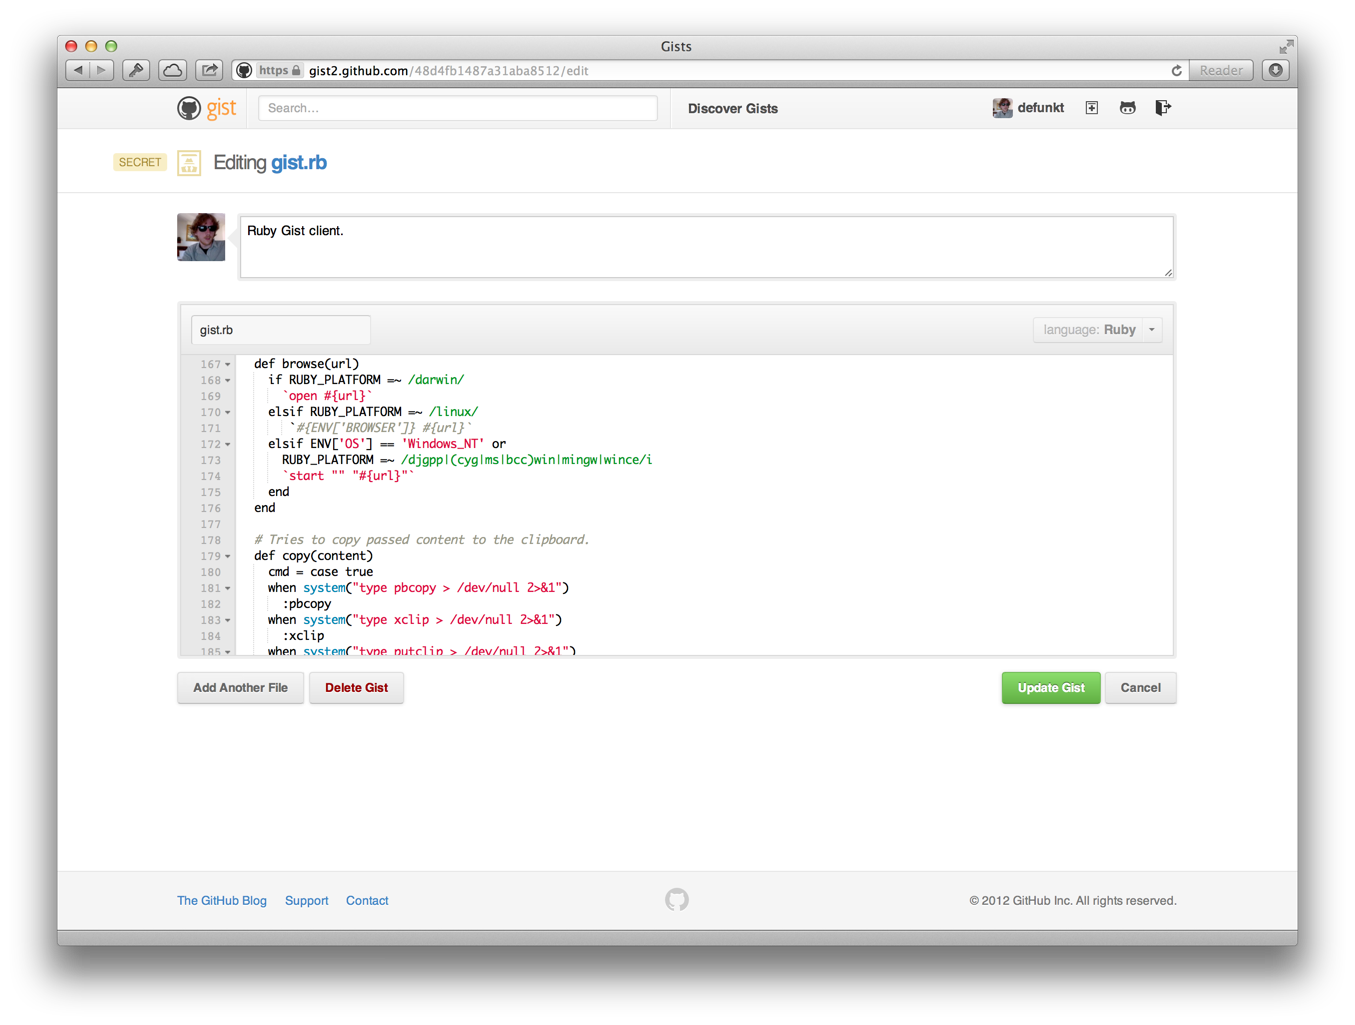Viewport: 1355px width, 1025px height.
Task: Click the share toolbar icon
Action: point(209,70)
